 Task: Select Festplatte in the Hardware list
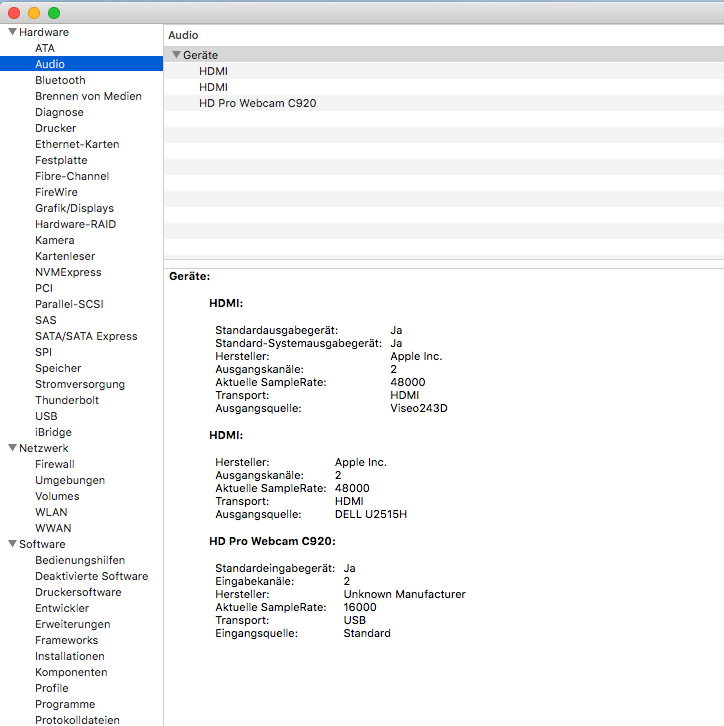tap(61, 160)
